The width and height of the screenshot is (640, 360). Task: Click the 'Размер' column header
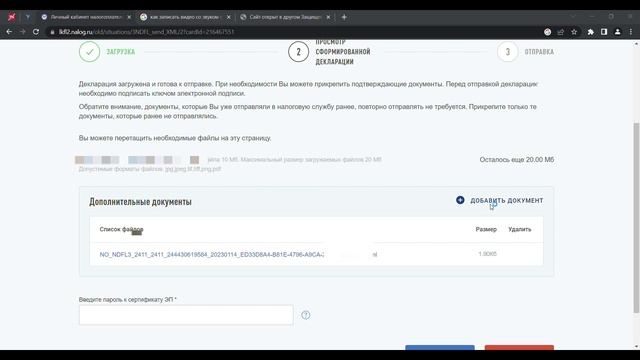coord(486,229)
